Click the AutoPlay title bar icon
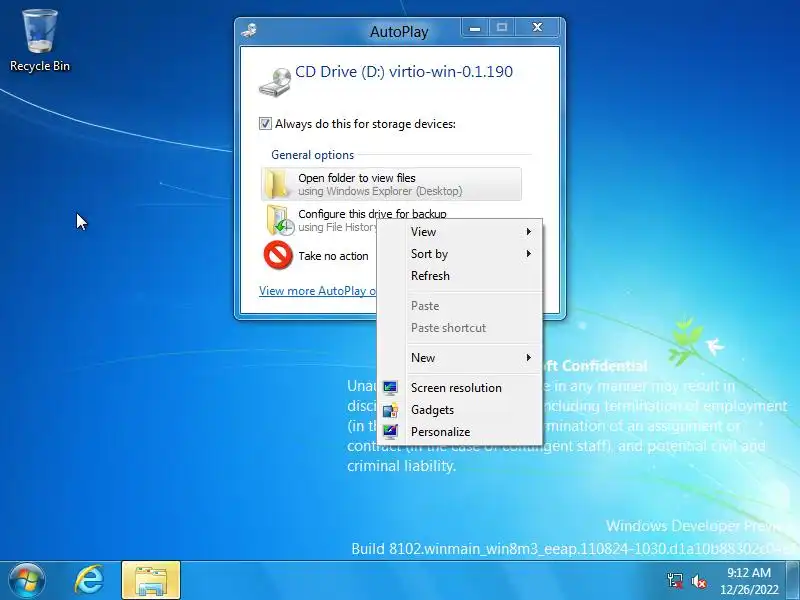Screen dimensions: 800x600 (249, 31)
